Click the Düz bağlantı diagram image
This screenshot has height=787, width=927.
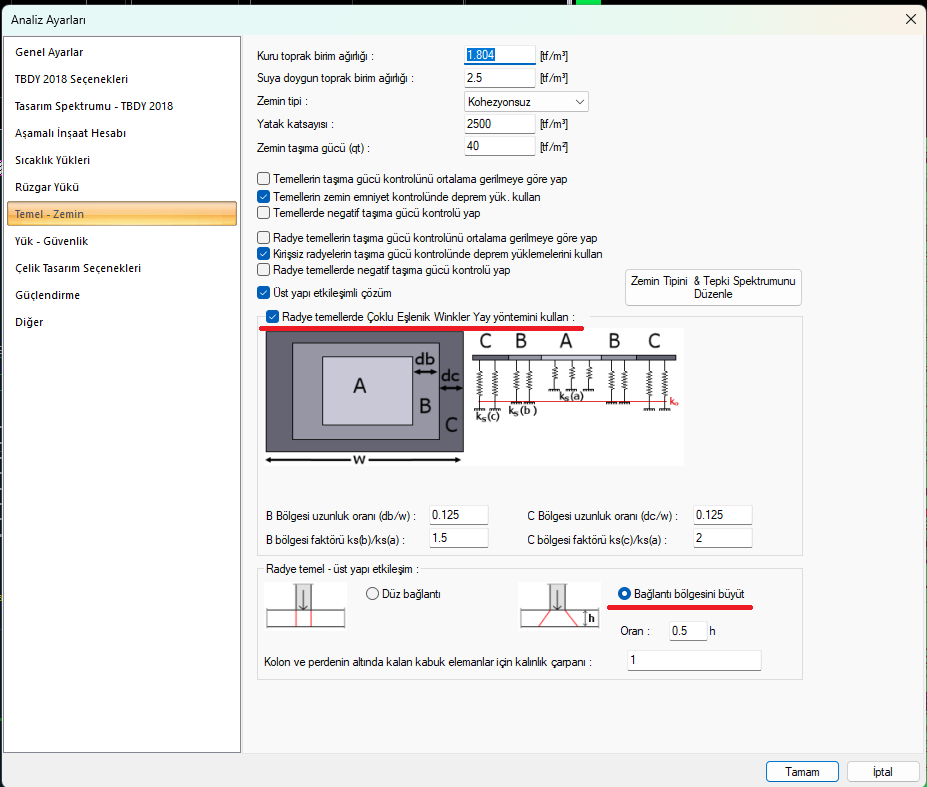(x=305, y=606)
